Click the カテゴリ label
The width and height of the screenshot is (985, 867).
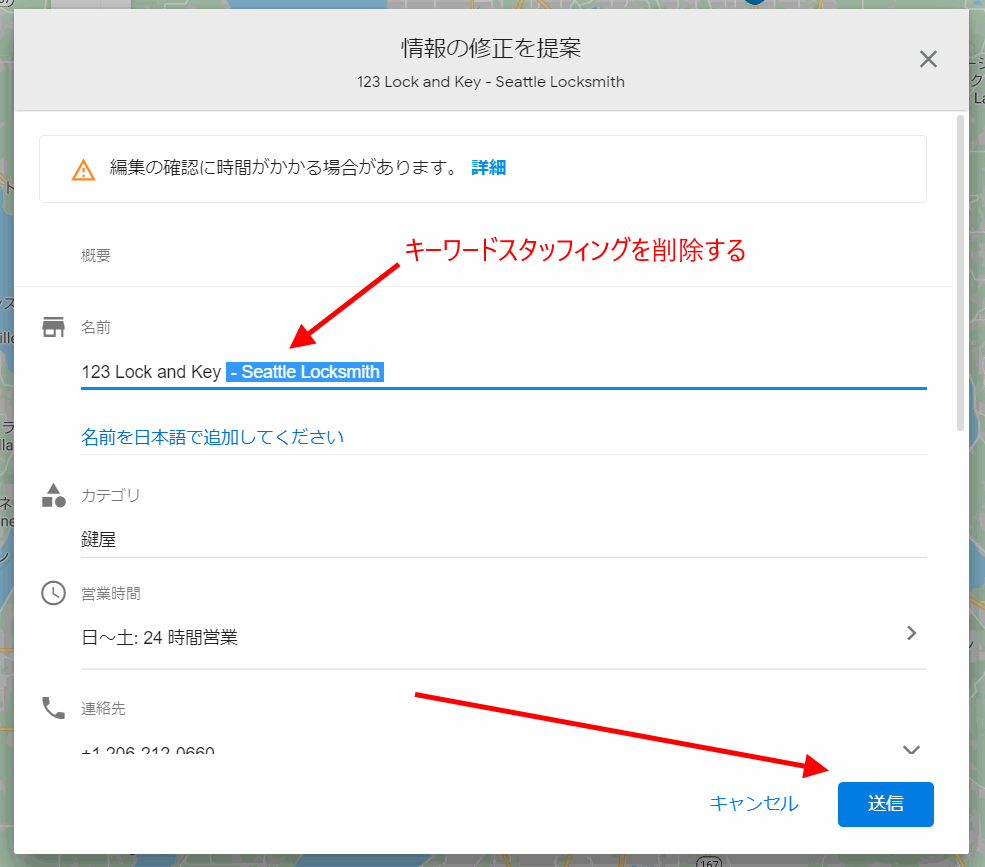[x=111, y=496]
